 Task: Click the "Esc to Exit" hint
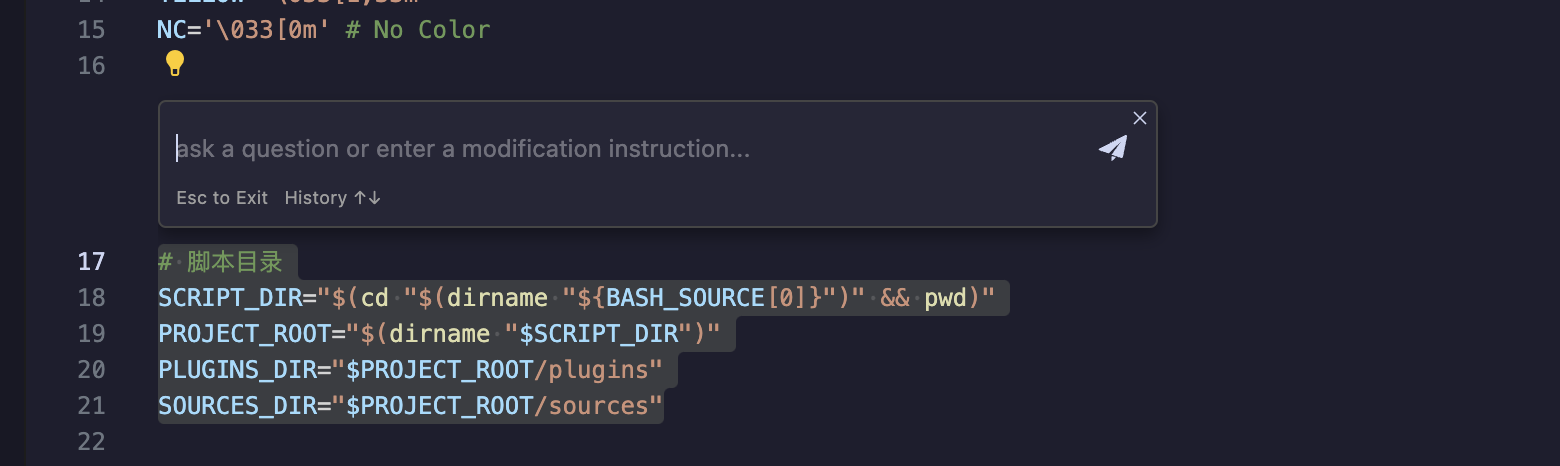[x=222, y=198]
